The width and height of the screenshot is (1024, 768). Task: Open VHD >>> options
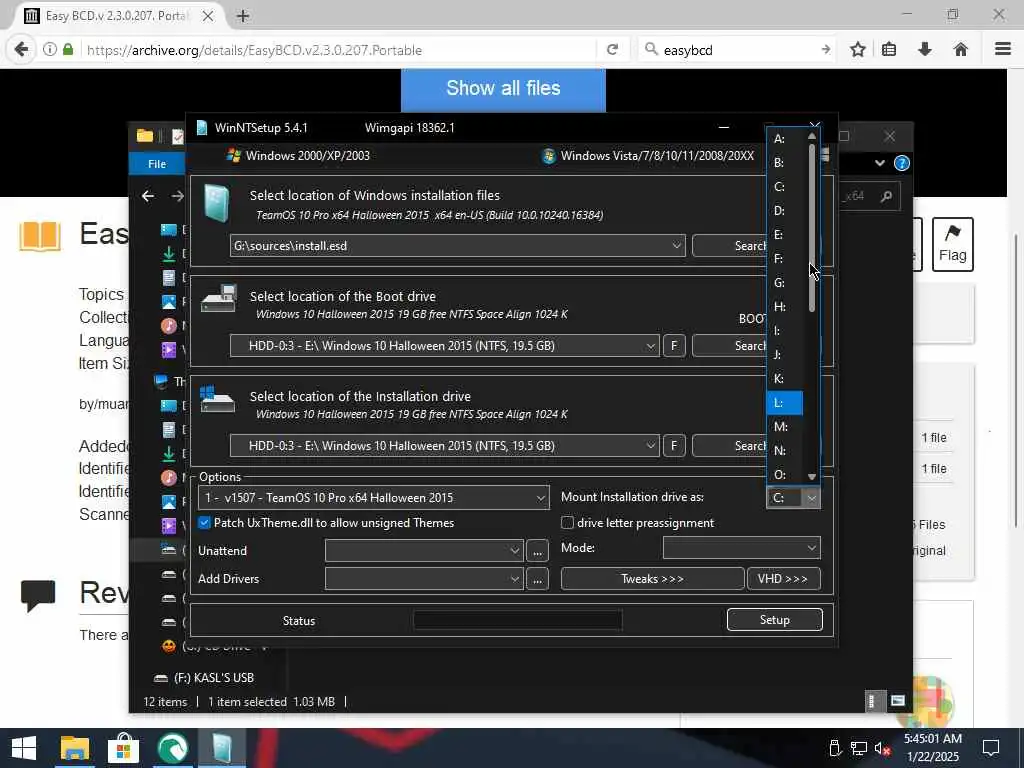783,579
